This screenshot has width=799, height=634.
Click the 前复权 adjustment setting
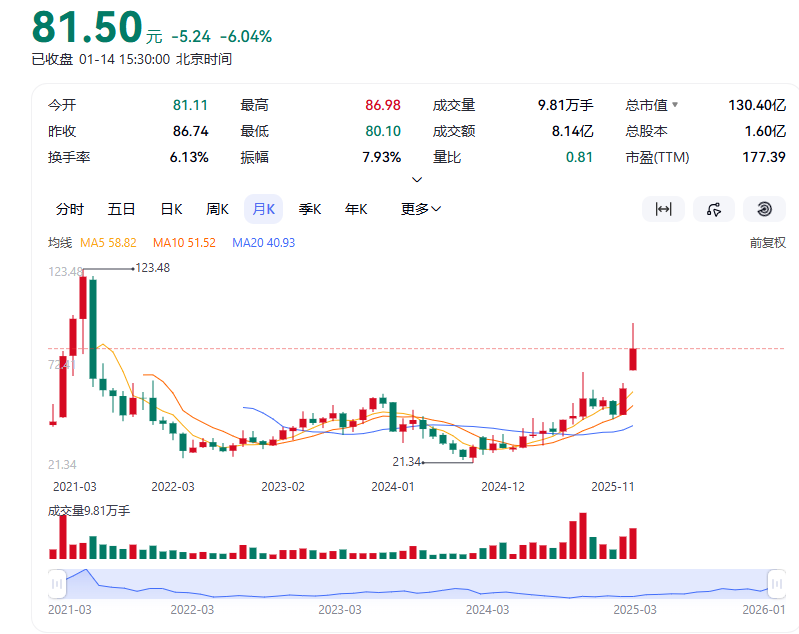point(767,243)
